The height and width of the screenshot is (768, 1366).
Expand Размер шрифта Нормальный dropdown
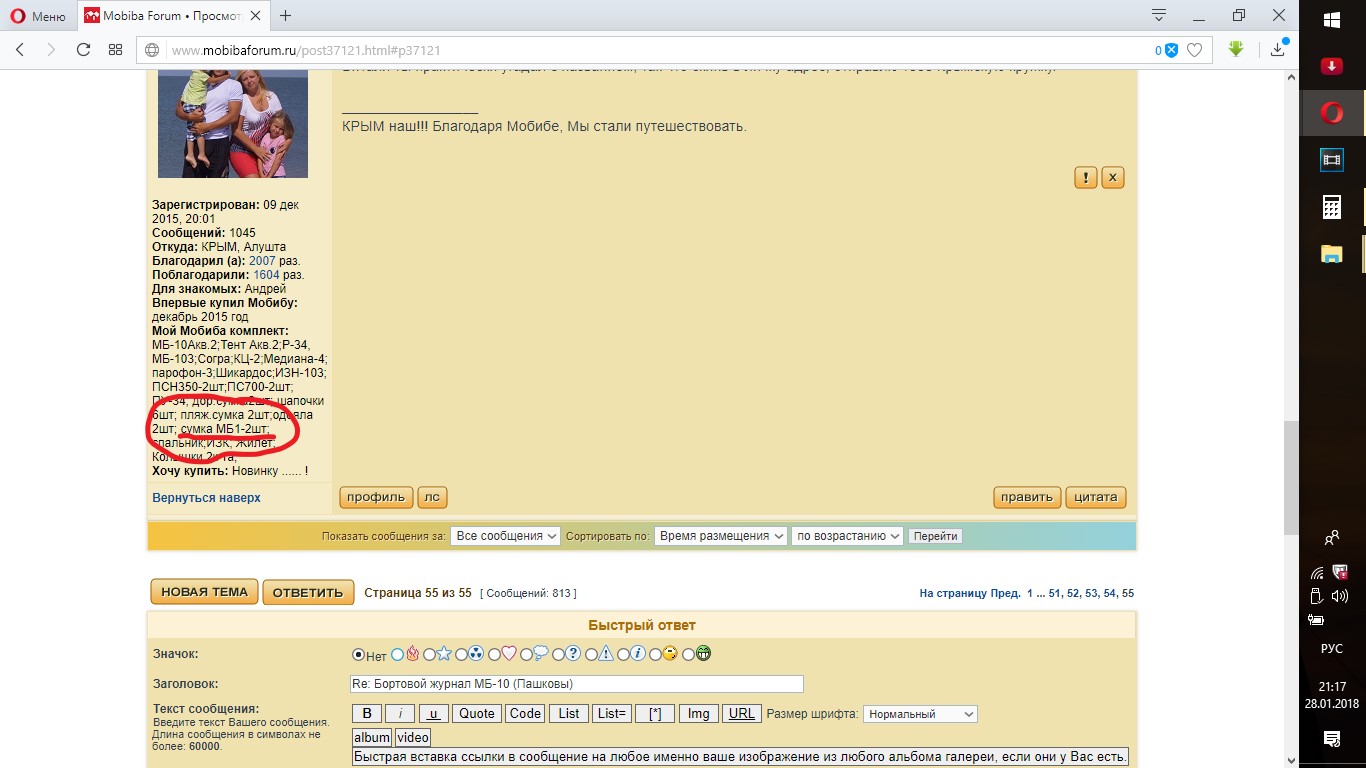[920, 714]
